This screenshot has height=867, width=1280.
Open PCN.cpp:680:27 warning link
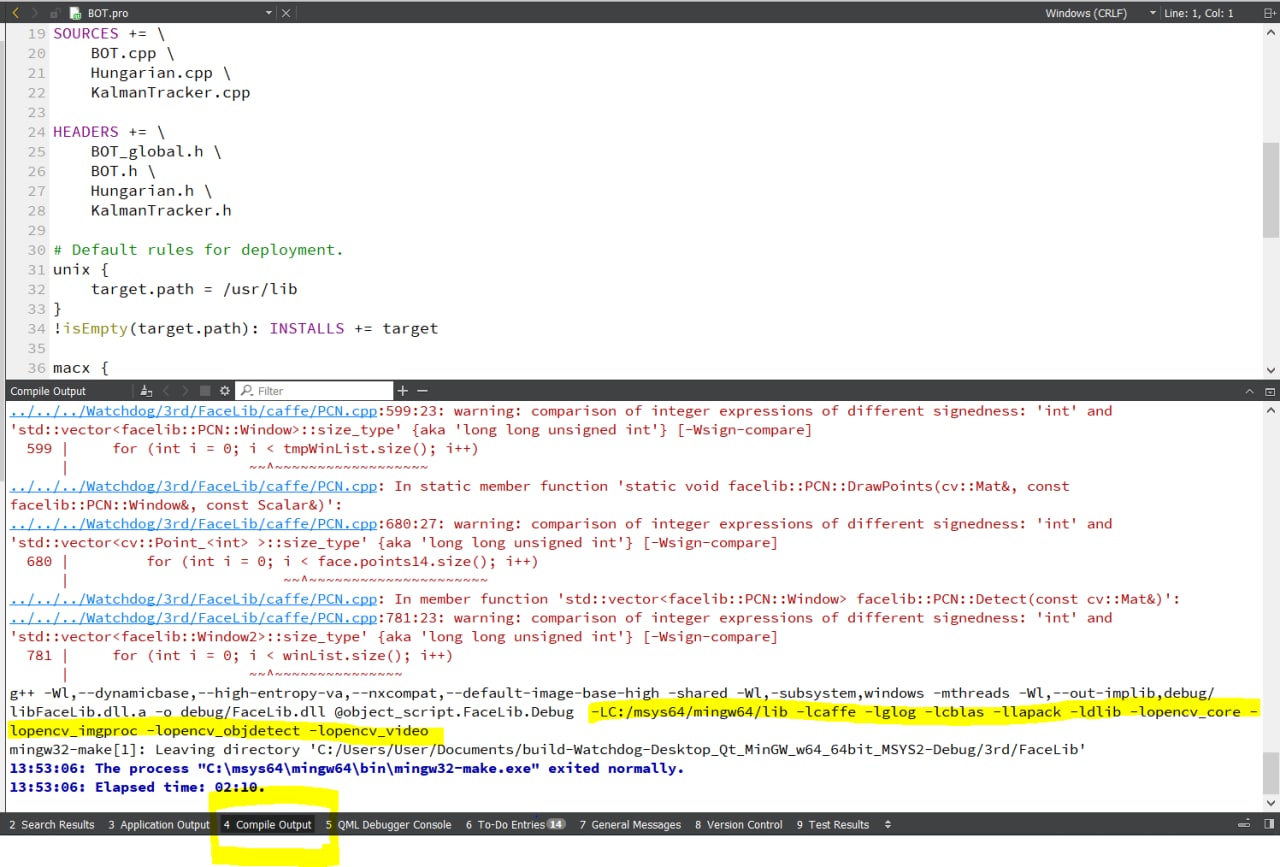[194, 524]
